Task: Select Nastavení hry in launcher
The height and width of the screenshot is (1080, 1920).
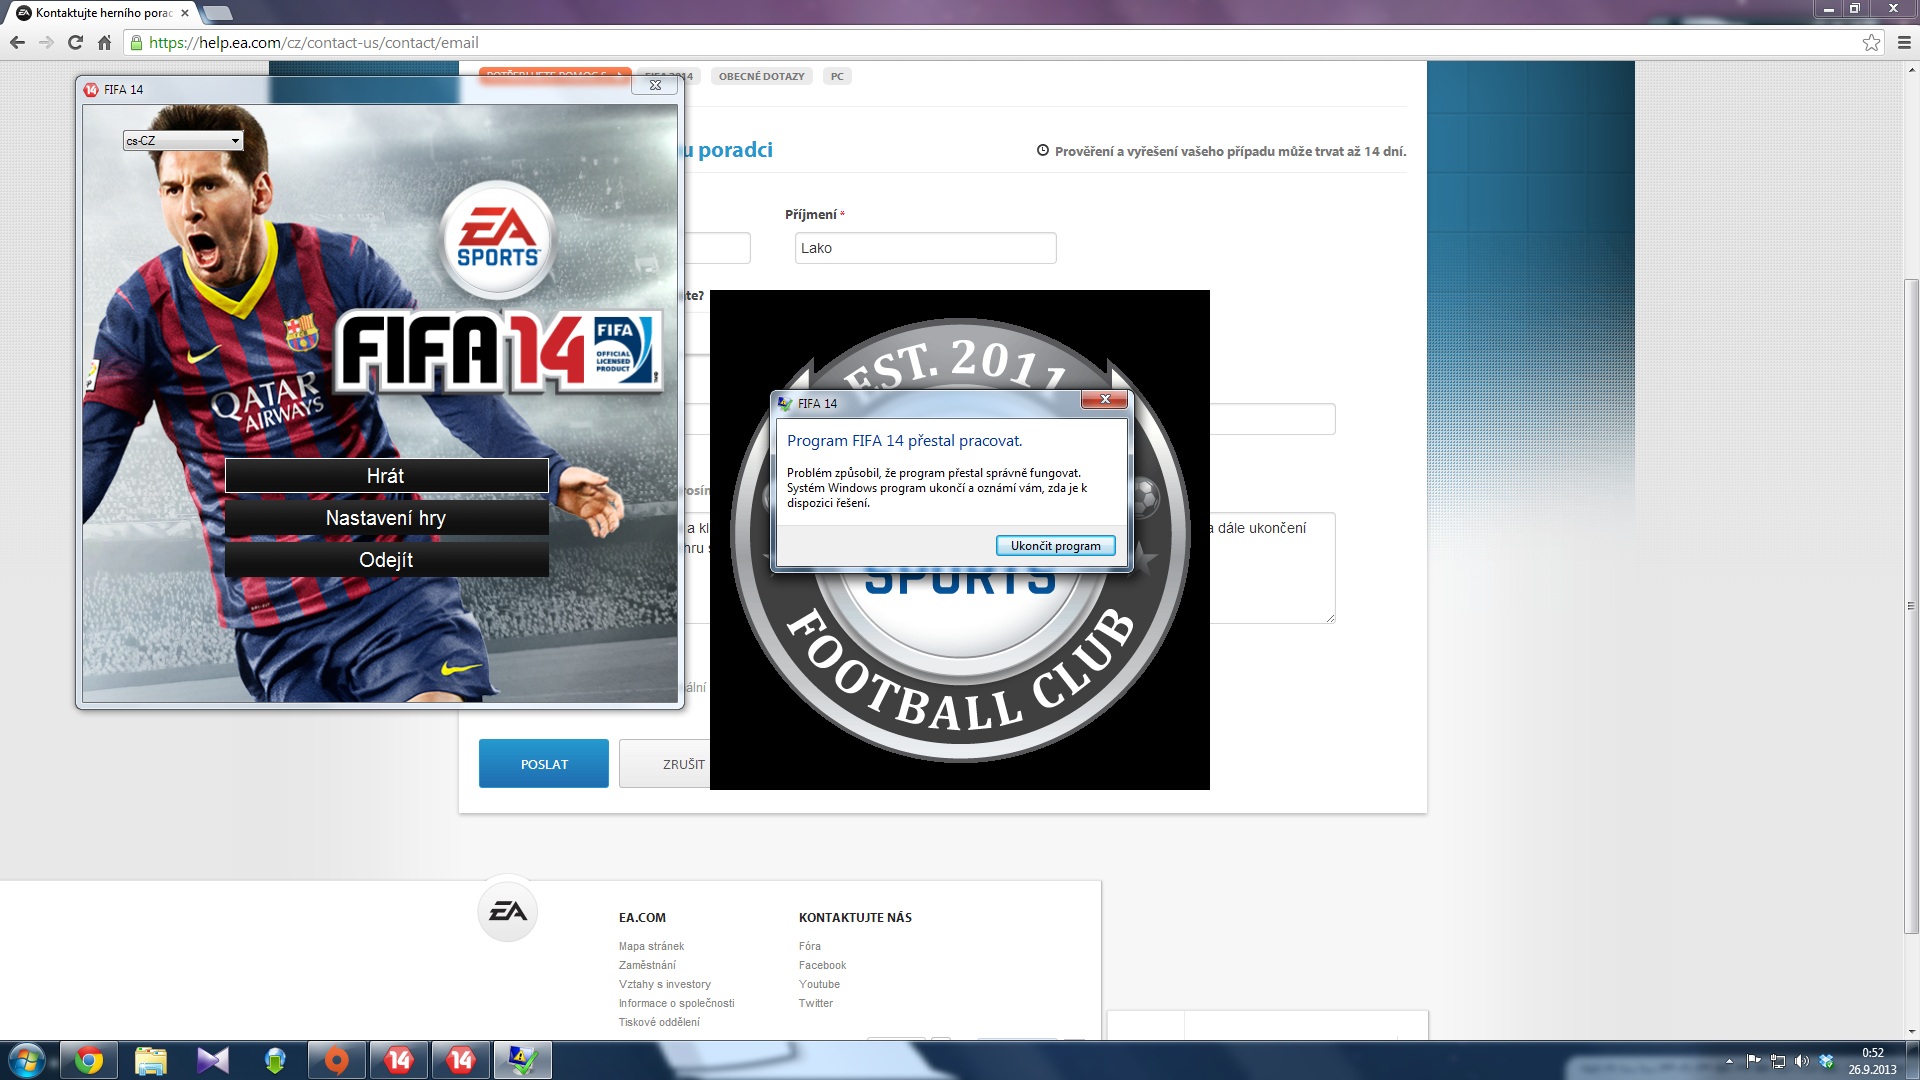Action: click(x=386, y=518)
